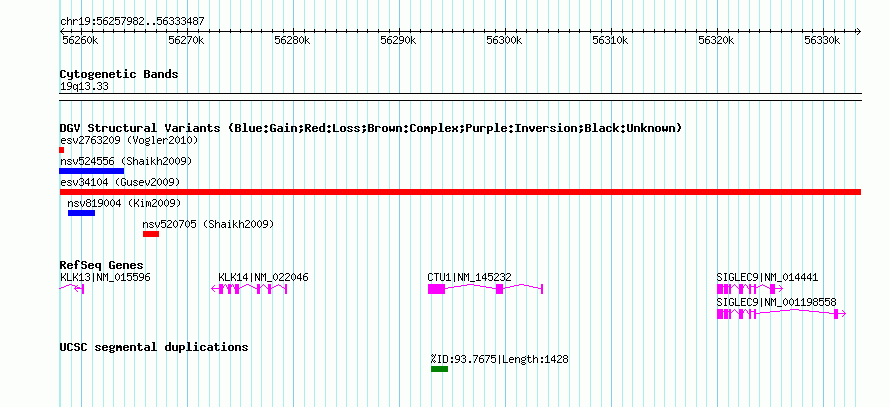Click the KLK13 gene glyph

pos(72,289)
